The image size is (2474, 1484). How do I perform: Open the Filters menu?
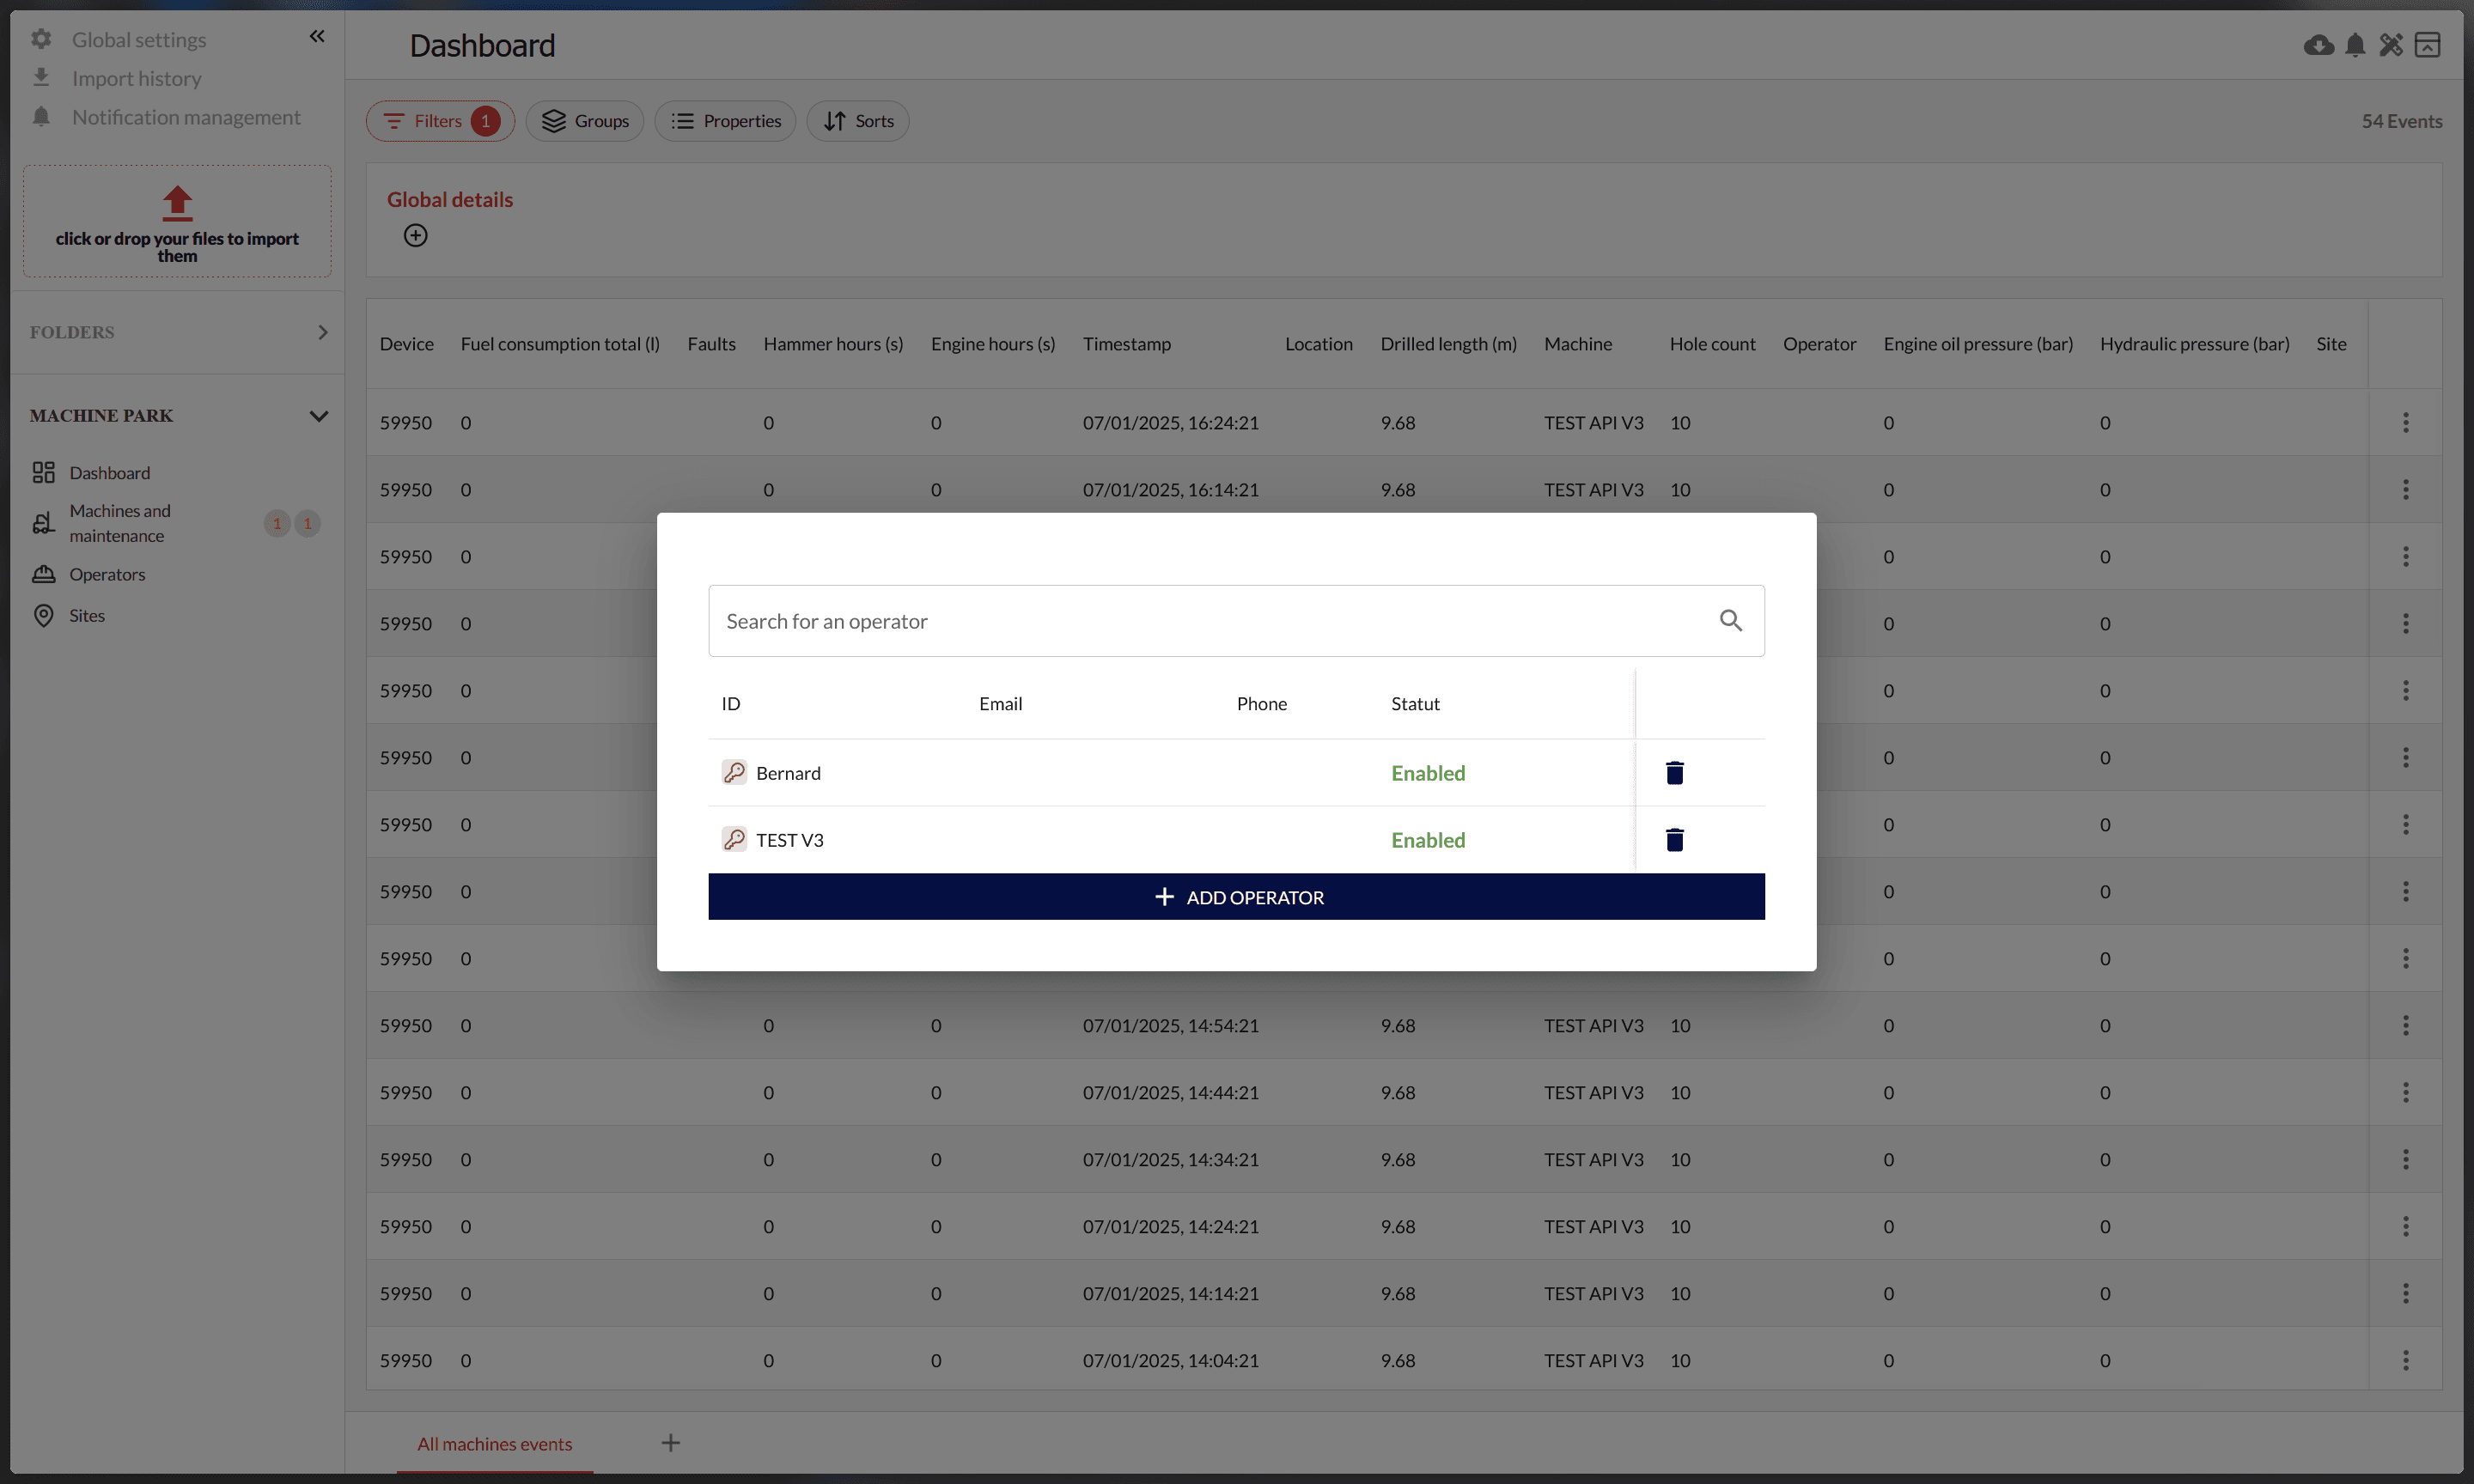[439, 121]
